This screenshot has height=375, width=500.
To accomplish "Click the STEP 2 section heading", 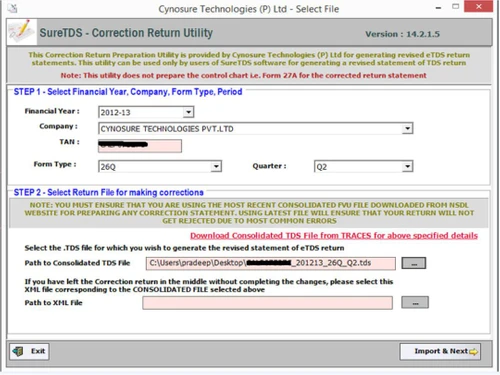I will coord(108,192).
